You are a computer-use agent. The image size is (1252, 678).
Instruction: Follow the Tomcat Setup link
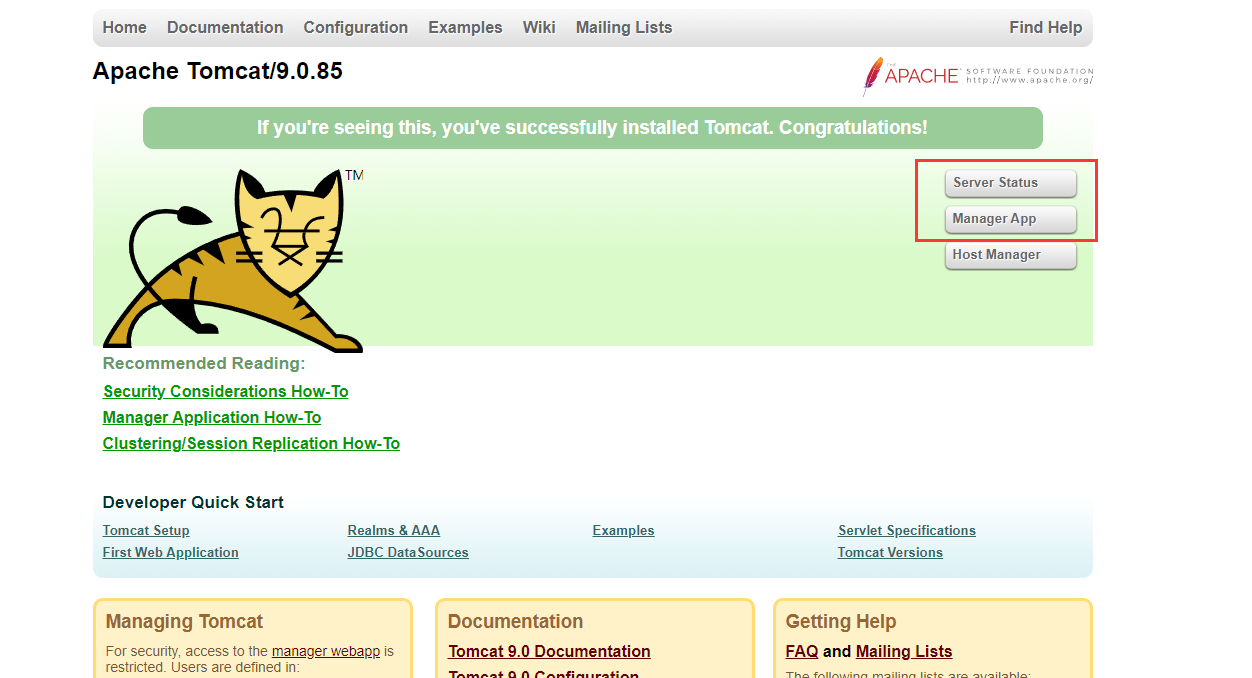146,530
